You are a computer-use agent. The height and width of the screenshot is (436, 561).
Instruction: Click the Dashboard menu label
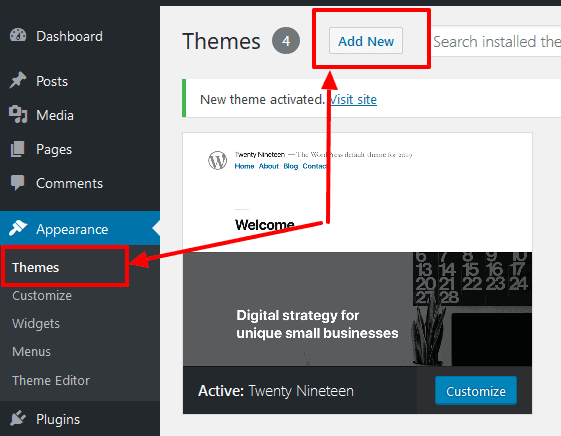[x=69, y=36]
